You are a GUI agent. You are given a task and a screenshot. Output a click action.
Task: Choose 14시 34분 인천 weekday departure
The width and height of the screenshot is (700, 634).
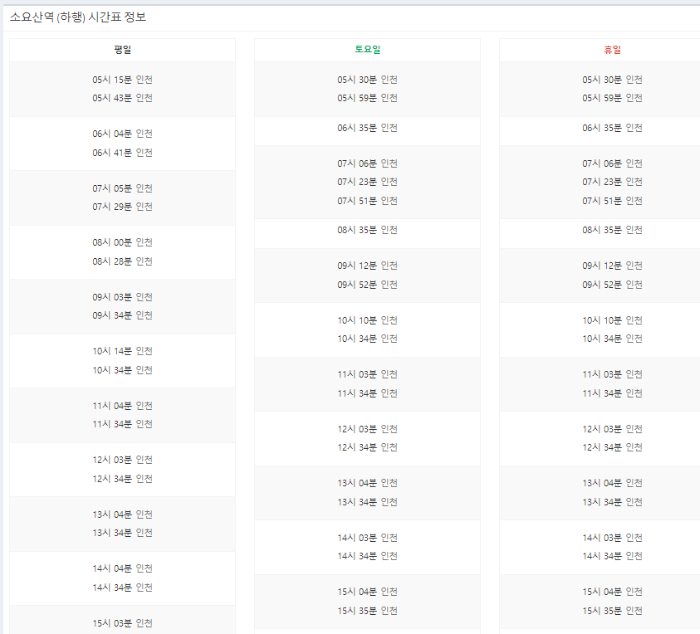[x=122, y=588]
